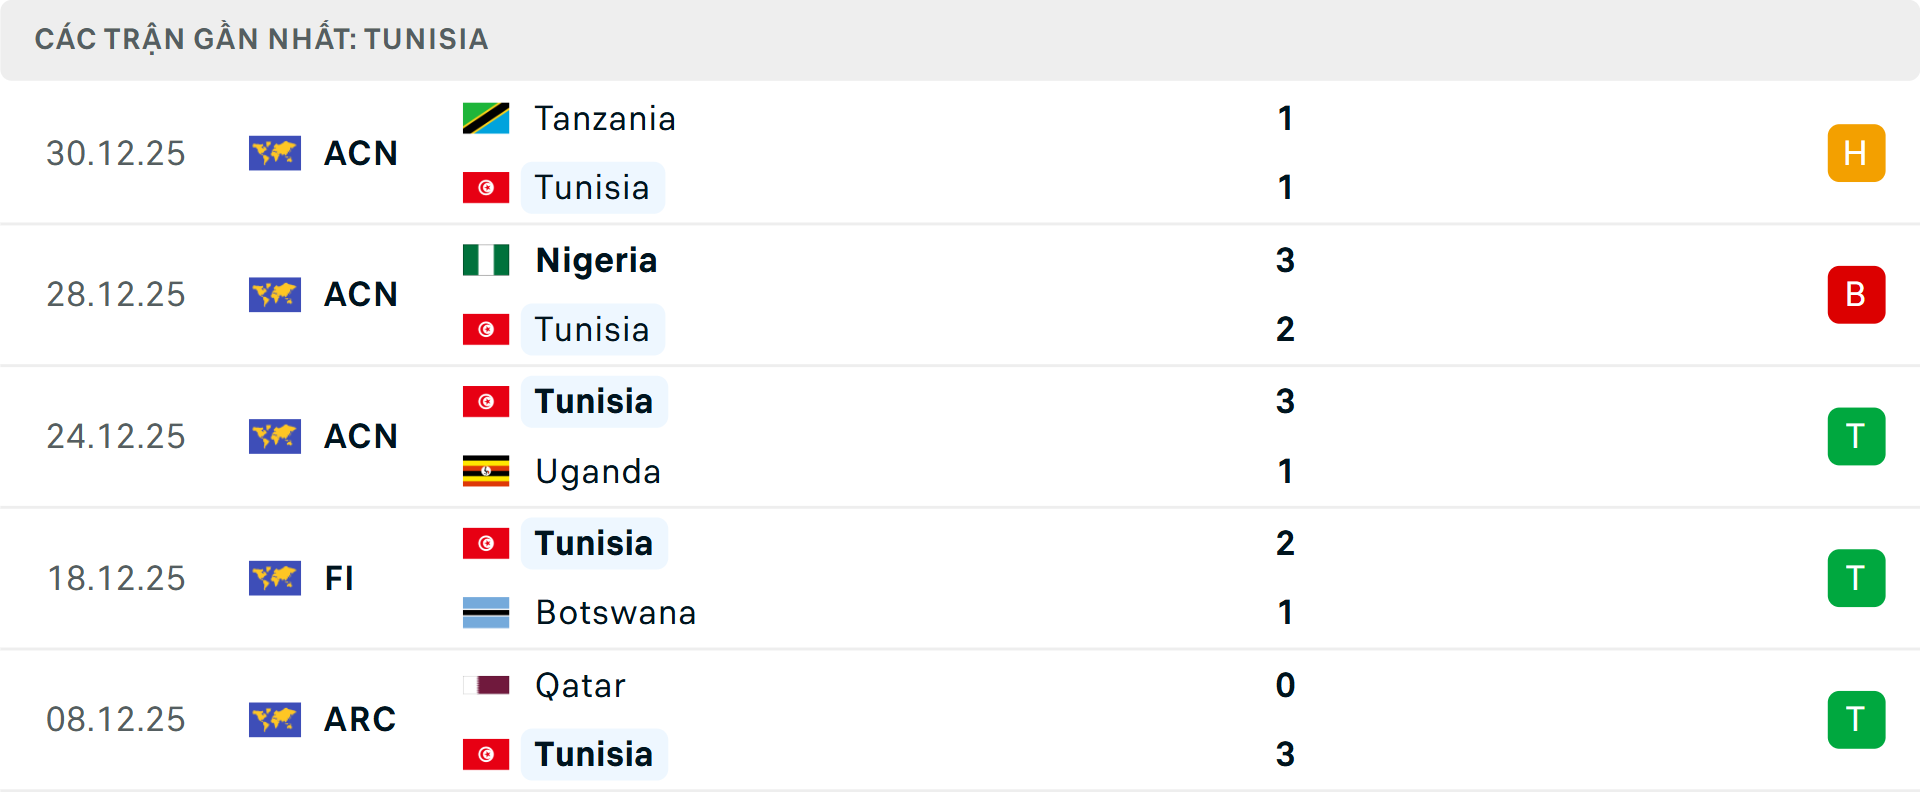
Task: Open the Botswana team link
Action: (x=615, y=612)
